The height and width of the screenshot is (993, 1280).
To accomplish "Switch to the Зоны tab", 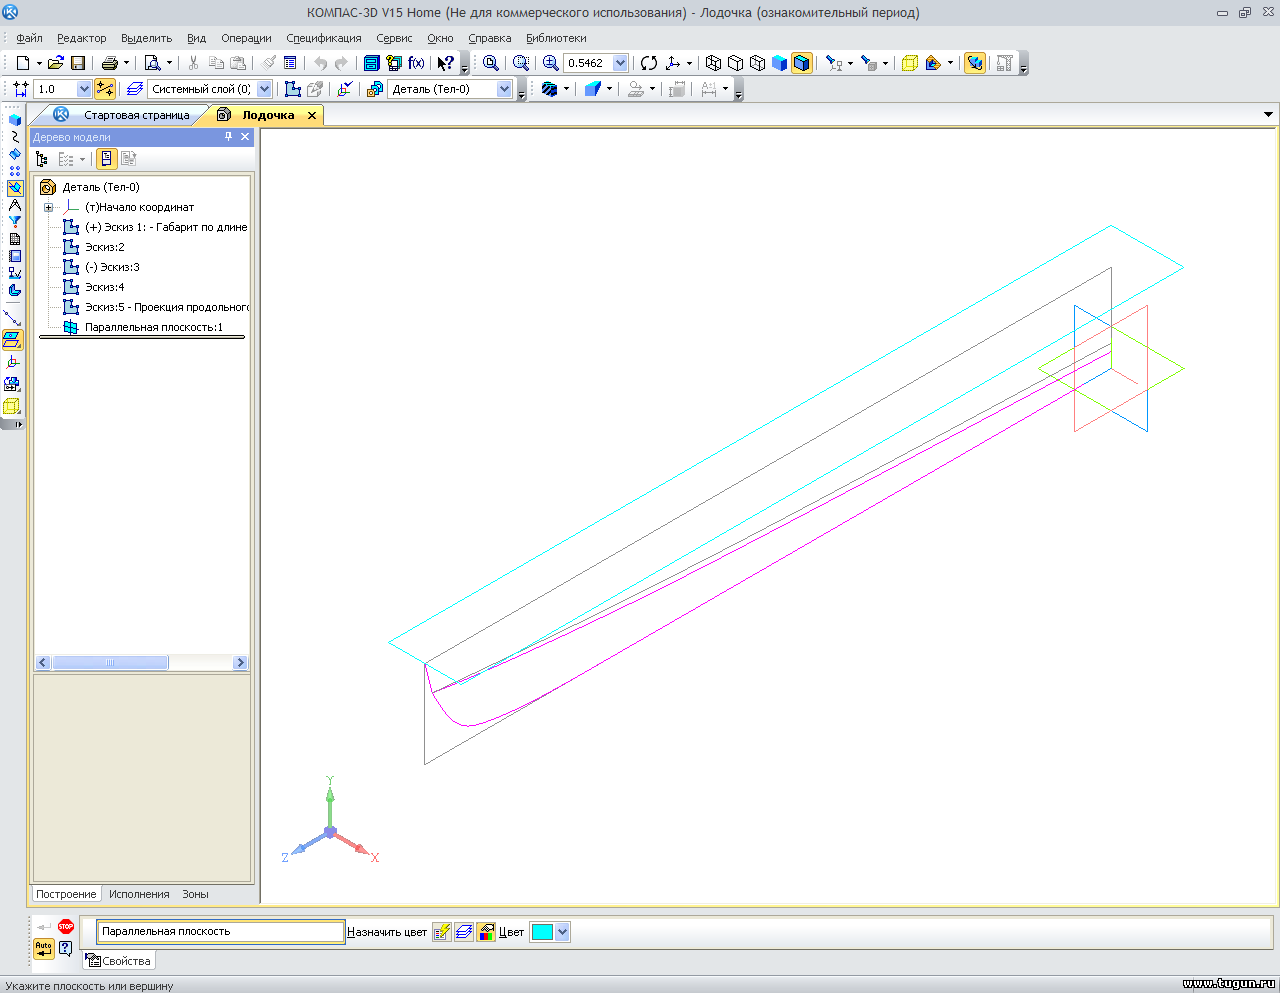I will pyautogui.click(x=195, y=894).
